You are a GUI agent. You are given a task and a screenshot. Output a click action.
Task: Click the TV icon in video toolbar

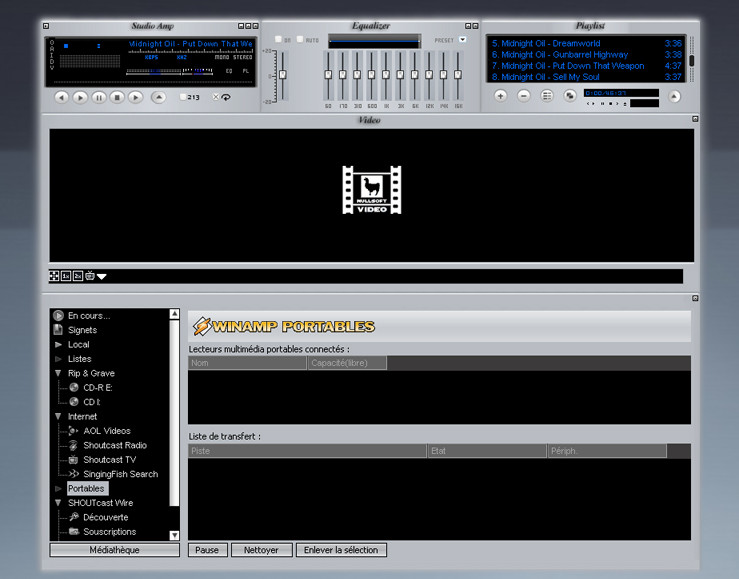90,276
